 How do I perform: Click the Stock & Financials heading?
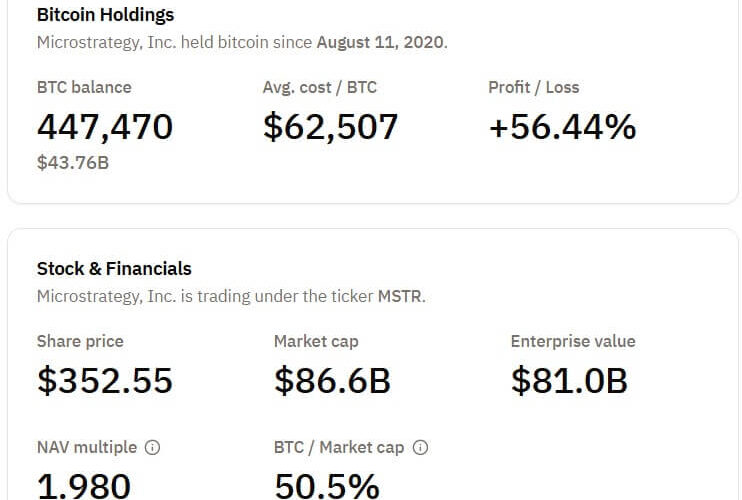pos(114,268)
